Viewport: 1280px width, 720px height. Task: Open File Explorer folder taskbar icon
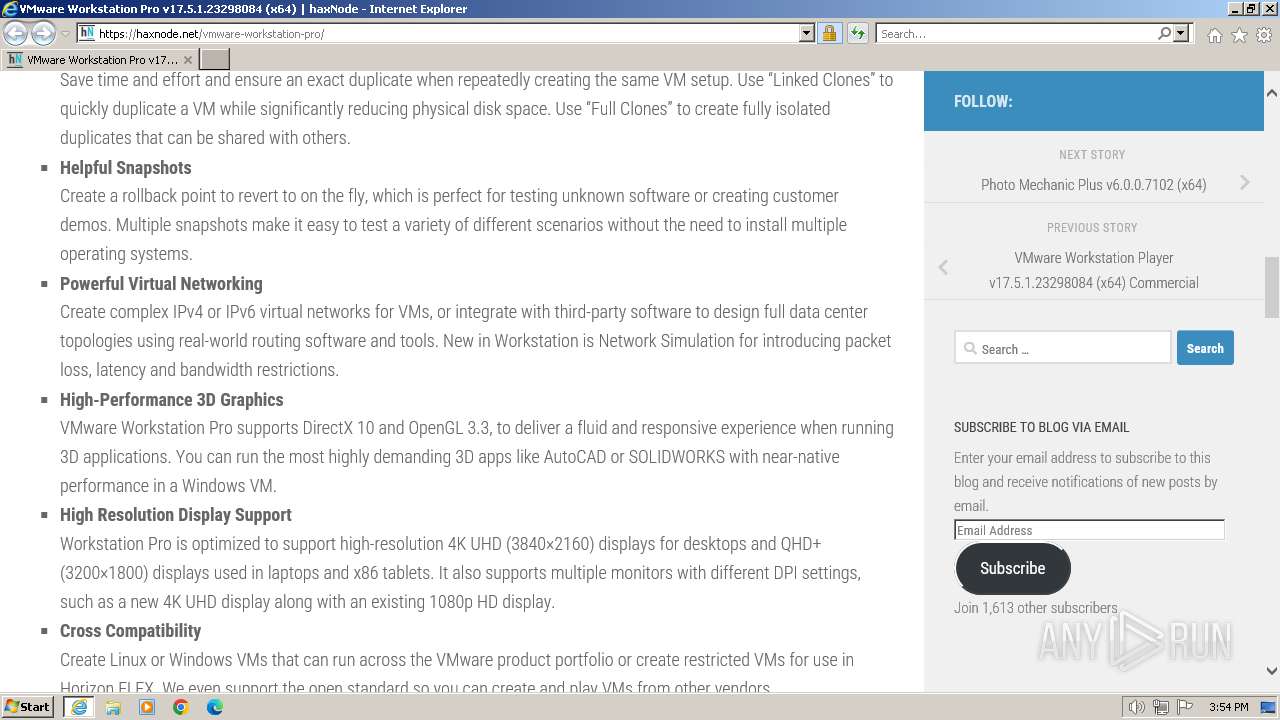point(113,707)
